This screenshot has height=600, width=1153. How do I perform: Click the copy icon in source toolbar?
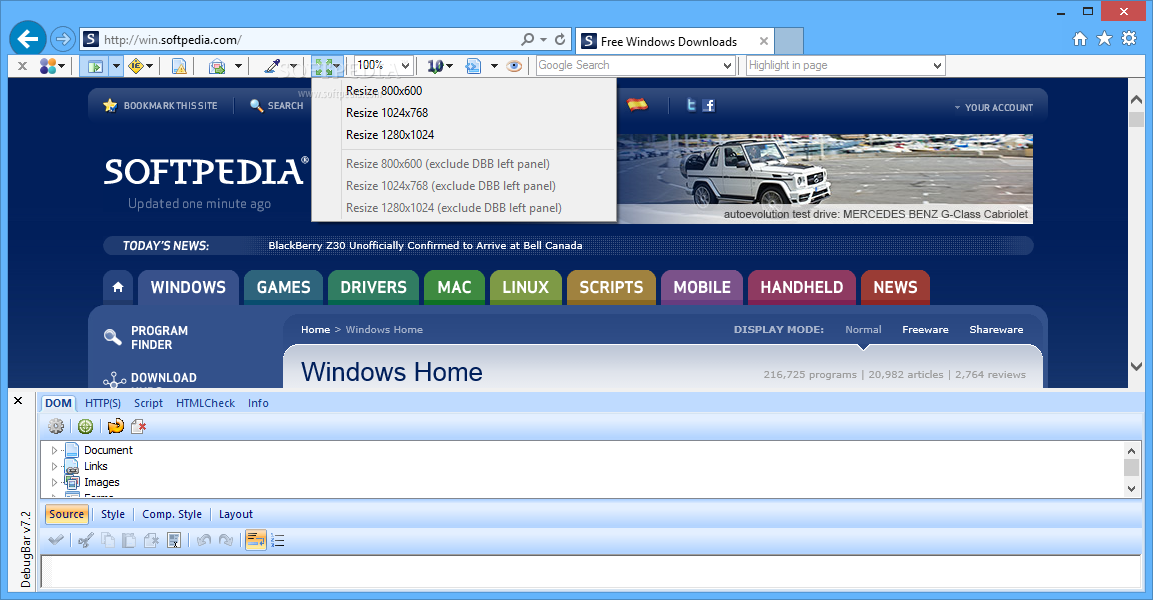[x=107, y=540]
